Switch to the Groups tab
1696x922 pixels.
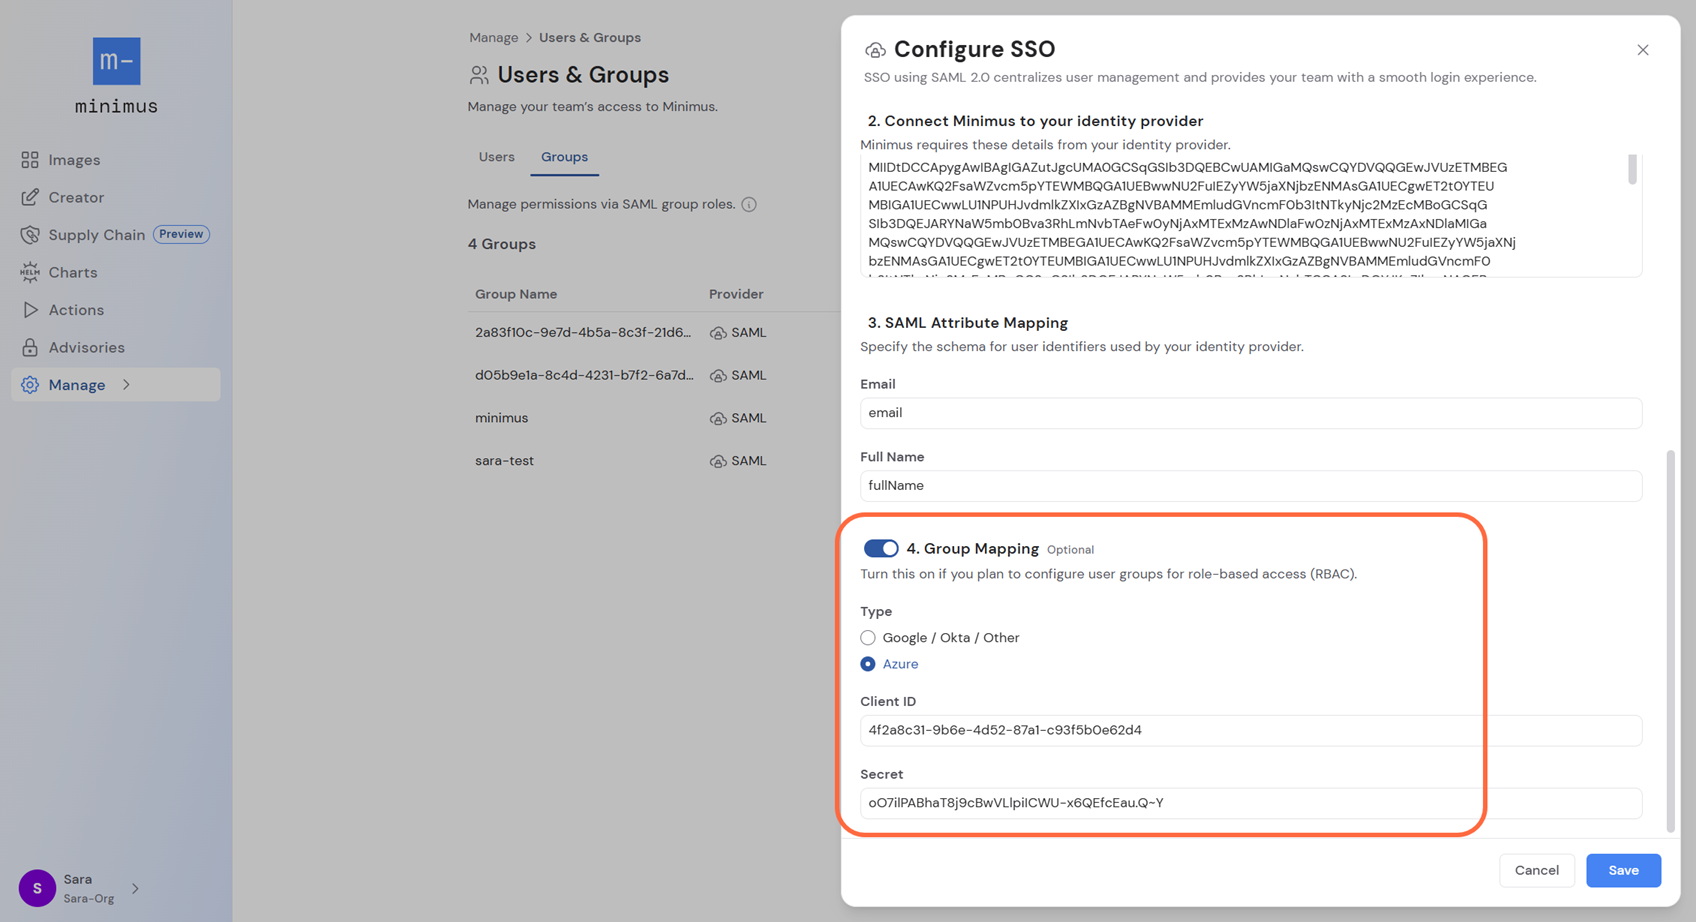coord(564,157)
